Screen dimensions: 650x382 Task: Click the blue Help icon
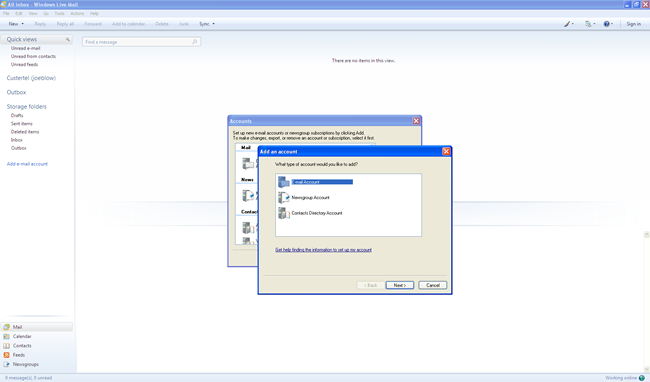[606, 24]
